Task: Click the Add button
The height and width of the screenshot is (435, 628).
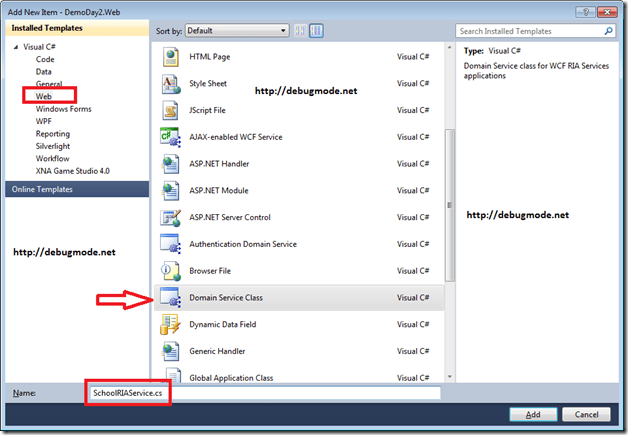Action: click(533, 413)
